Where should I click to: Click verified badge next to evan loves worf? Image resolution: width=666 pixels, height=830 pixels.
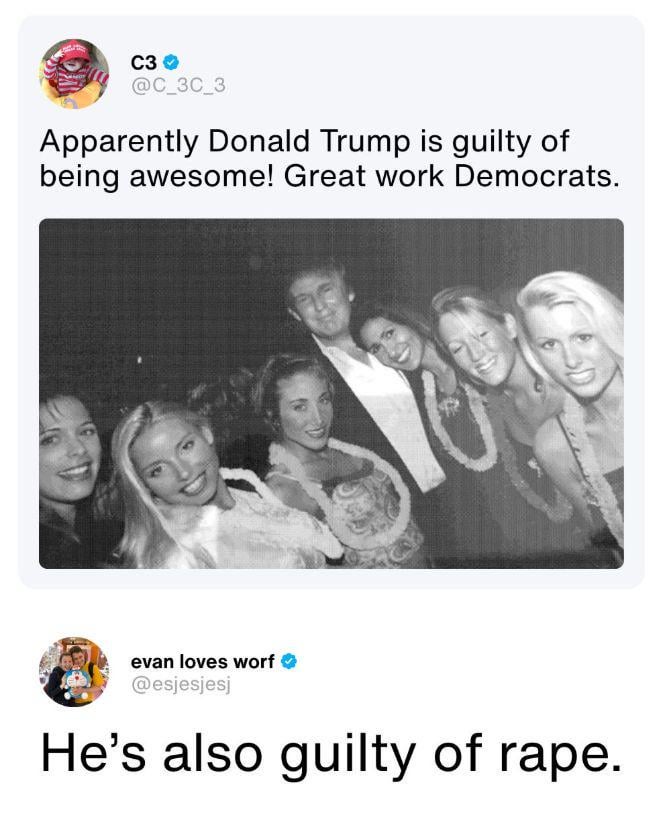(x=290, y=662)
